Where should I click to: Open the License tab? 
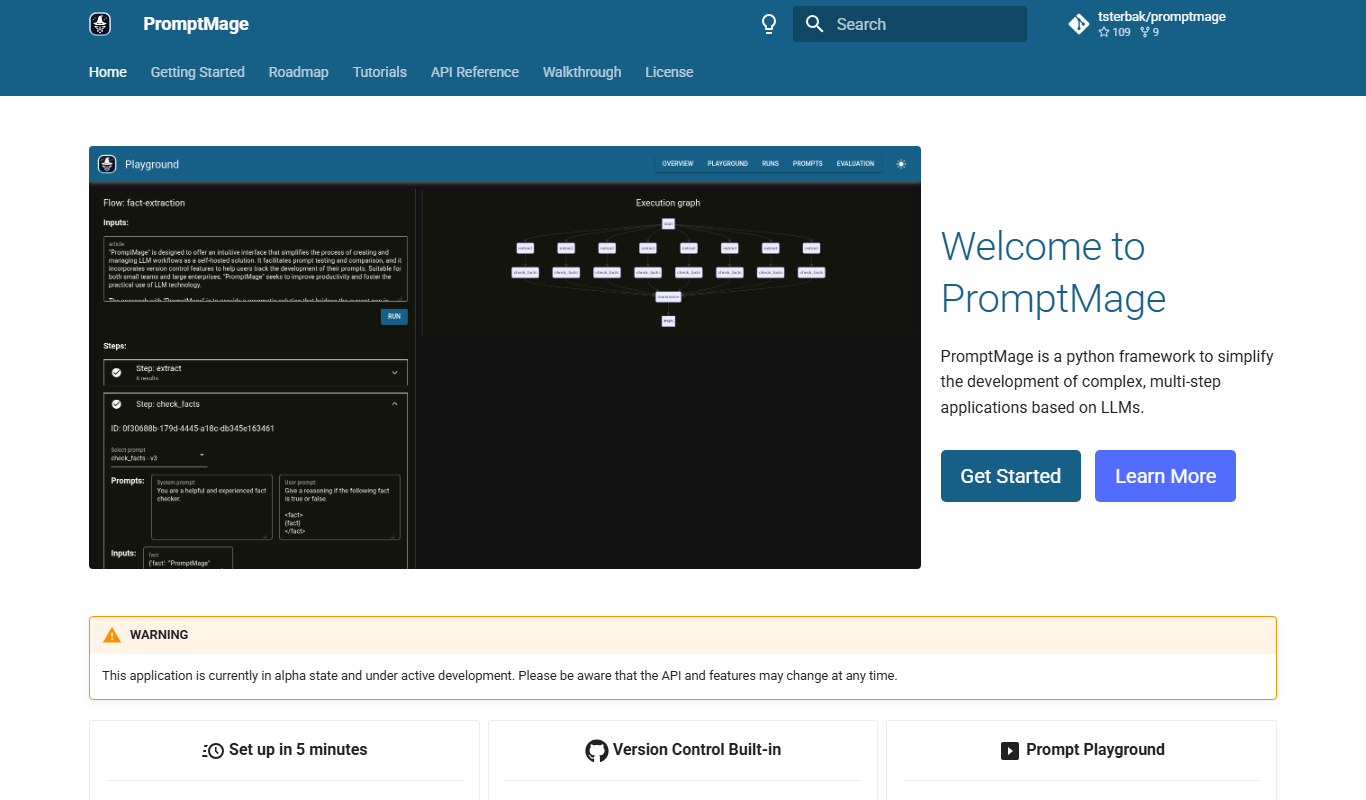[x=669, y=72]
